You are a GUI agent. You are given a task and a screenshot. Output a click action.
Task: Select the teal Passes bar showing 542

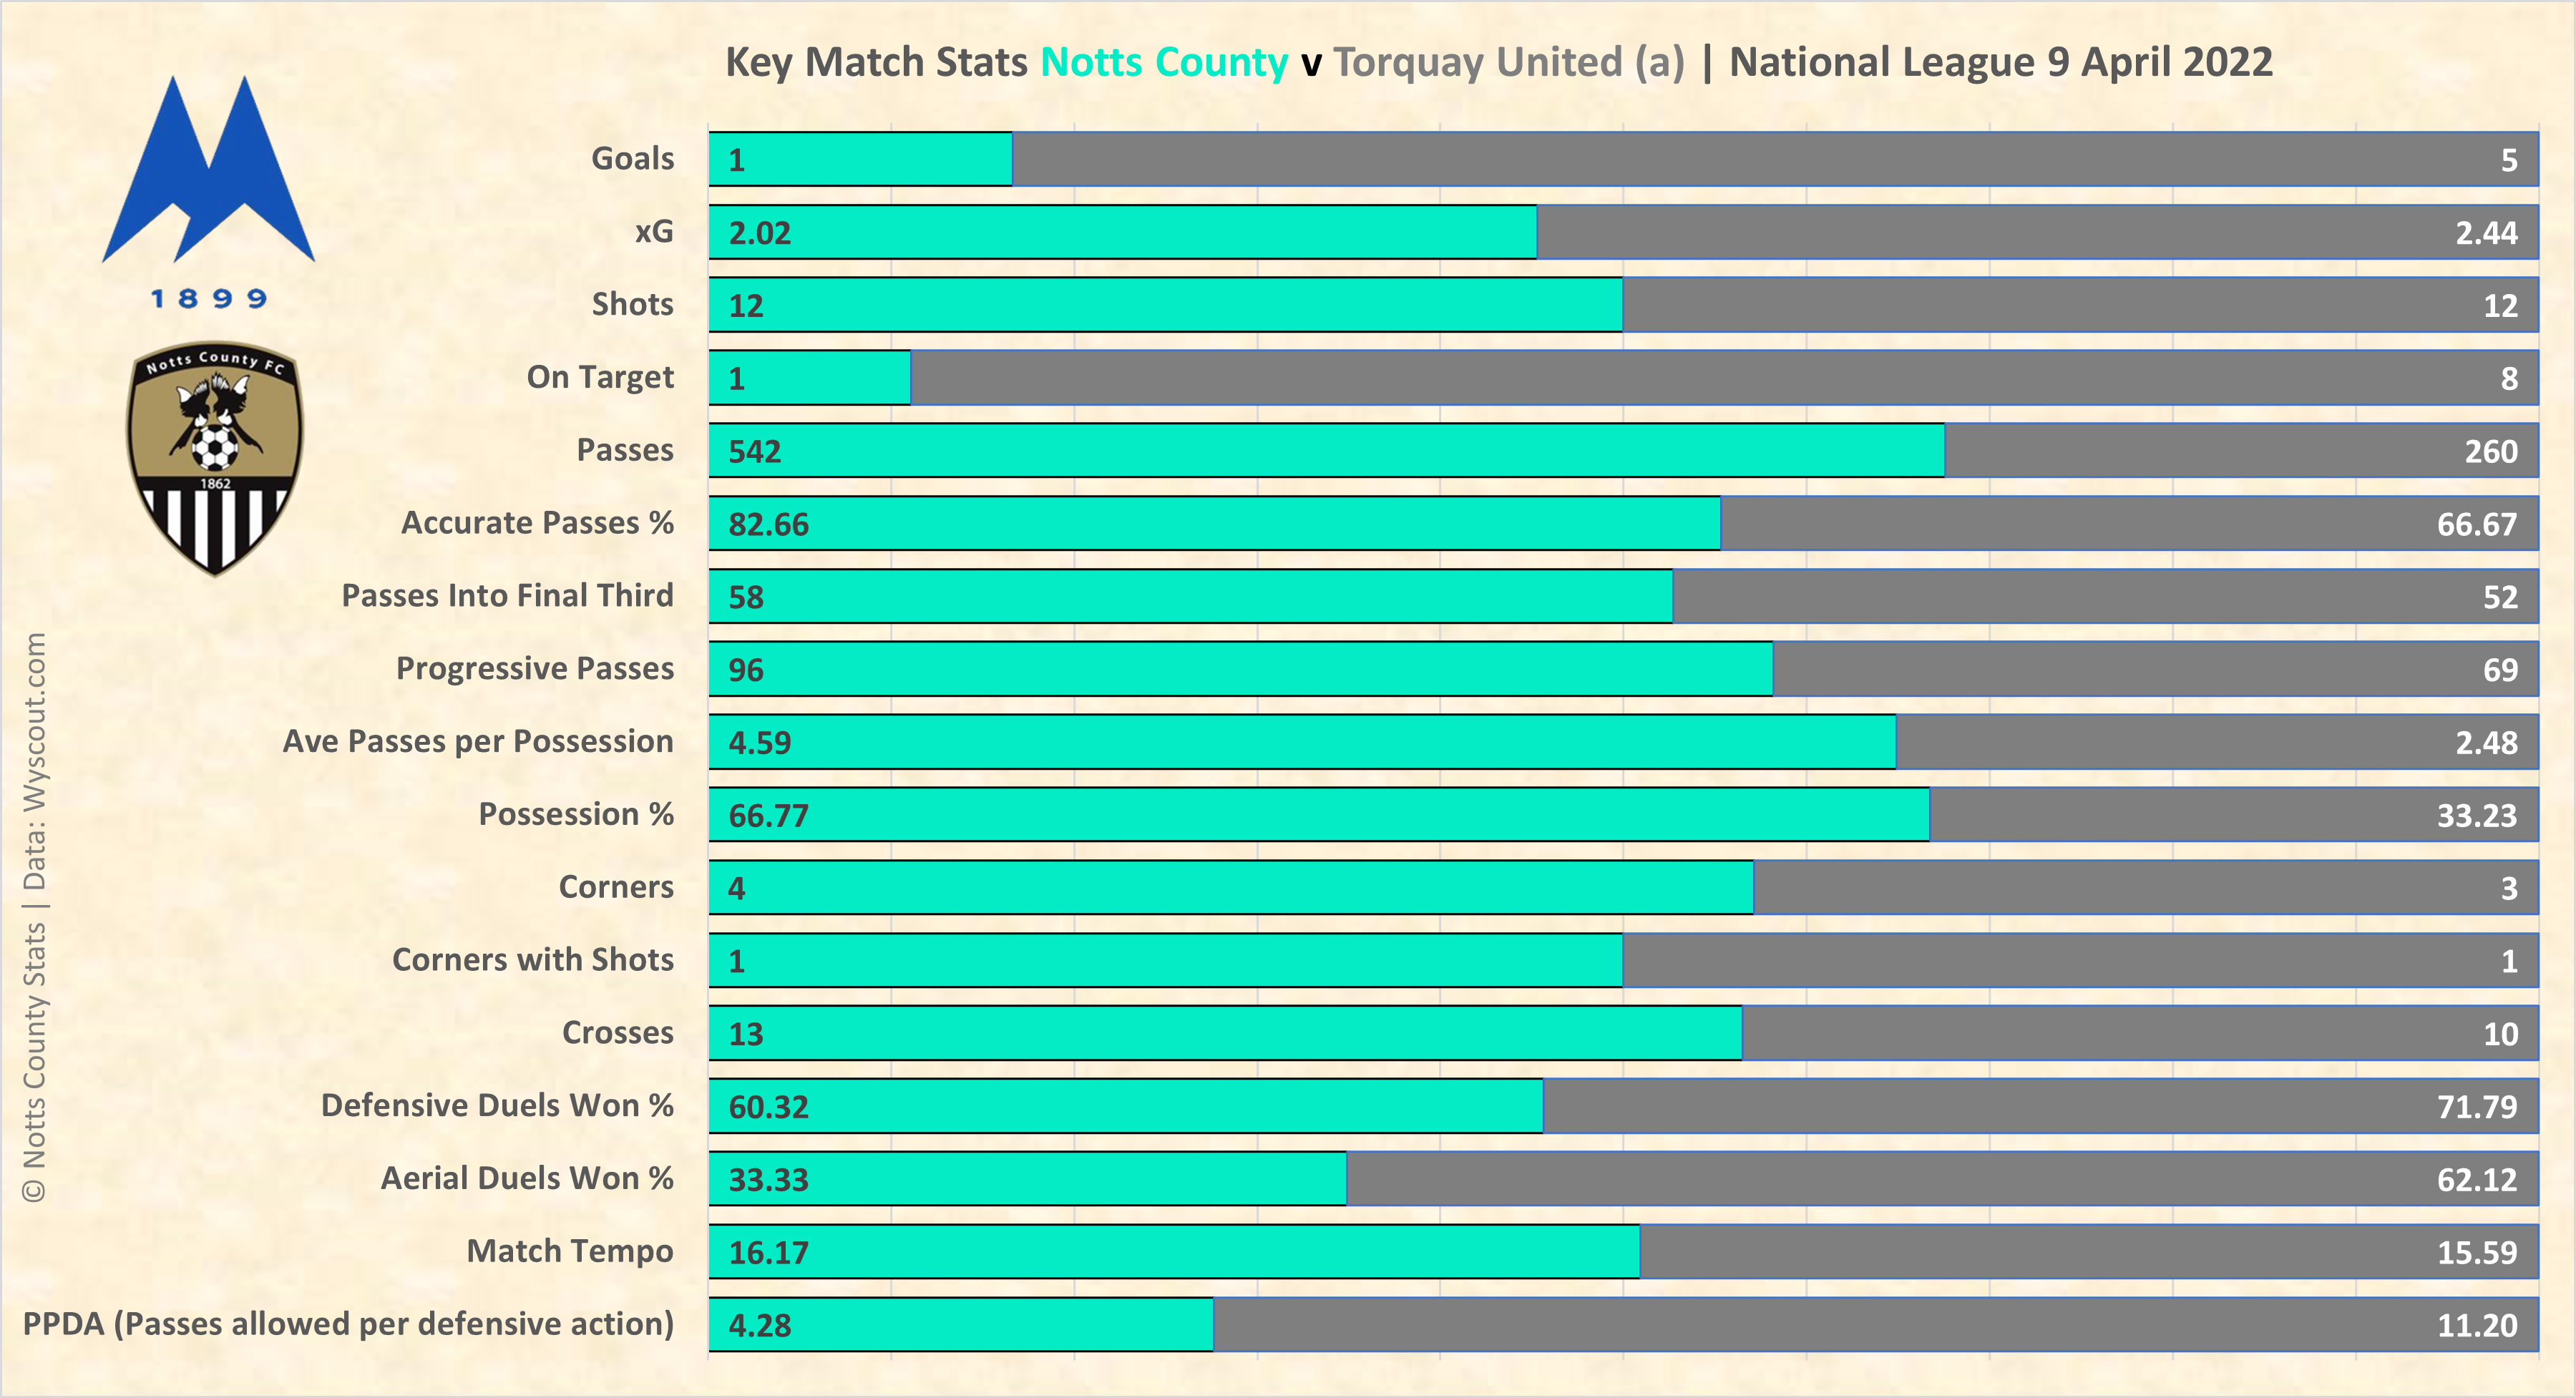click(x=1326, y=451)
